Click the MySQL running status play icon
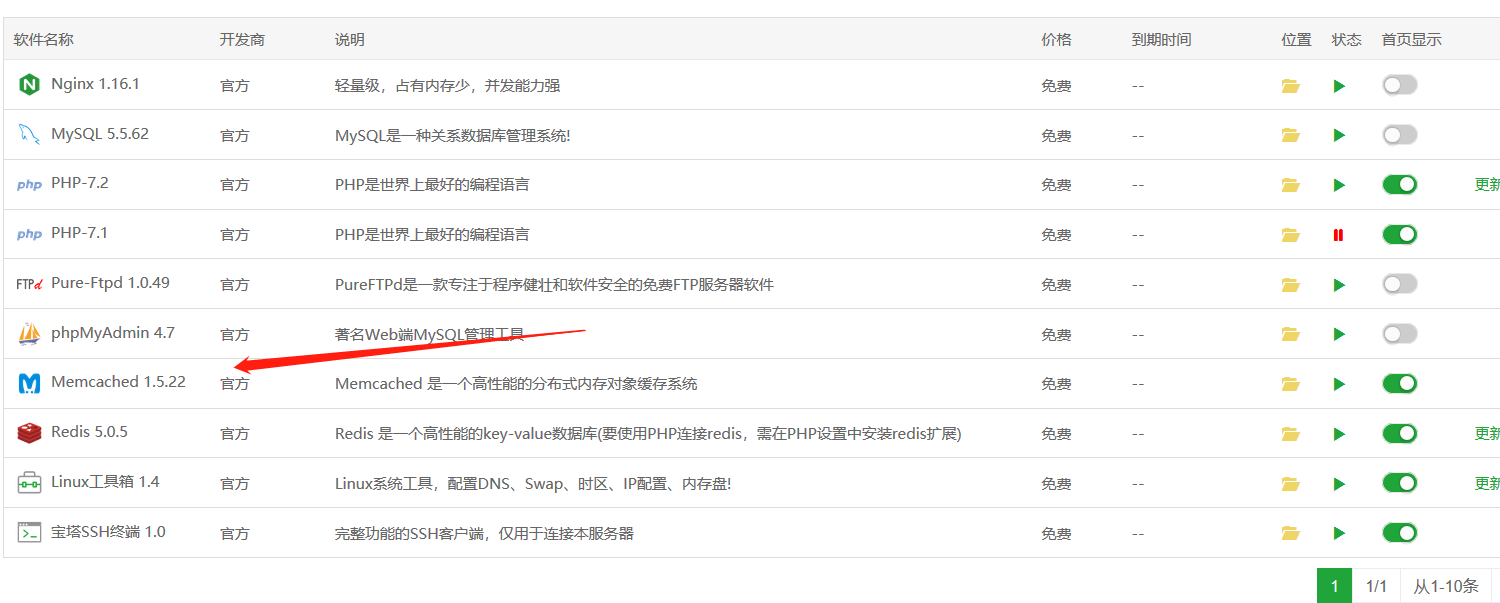This screenshot has height=603, width=1500. [1339, 135]
